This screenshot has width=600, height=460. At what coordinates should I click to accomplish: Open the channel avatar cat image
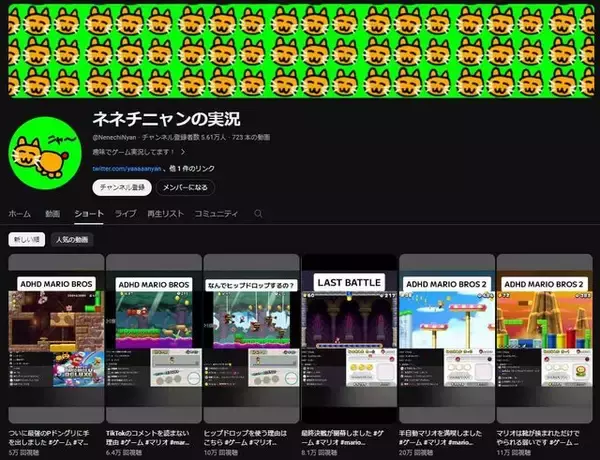pos(45,153)
